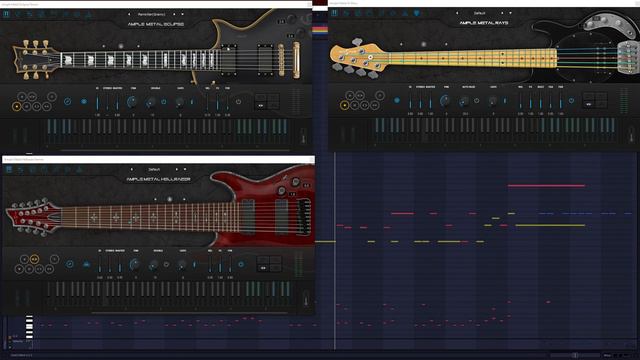Click the blue filled round icon in Hellrazer
The image size is (640, 360).
click(87, 264)
